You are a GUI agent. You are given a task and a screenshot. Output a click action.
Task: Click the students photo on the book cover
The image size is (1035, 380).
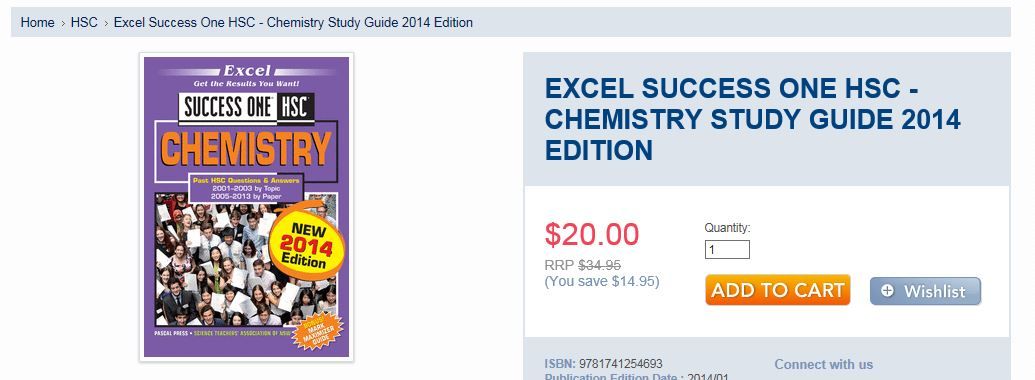(246, 259)
